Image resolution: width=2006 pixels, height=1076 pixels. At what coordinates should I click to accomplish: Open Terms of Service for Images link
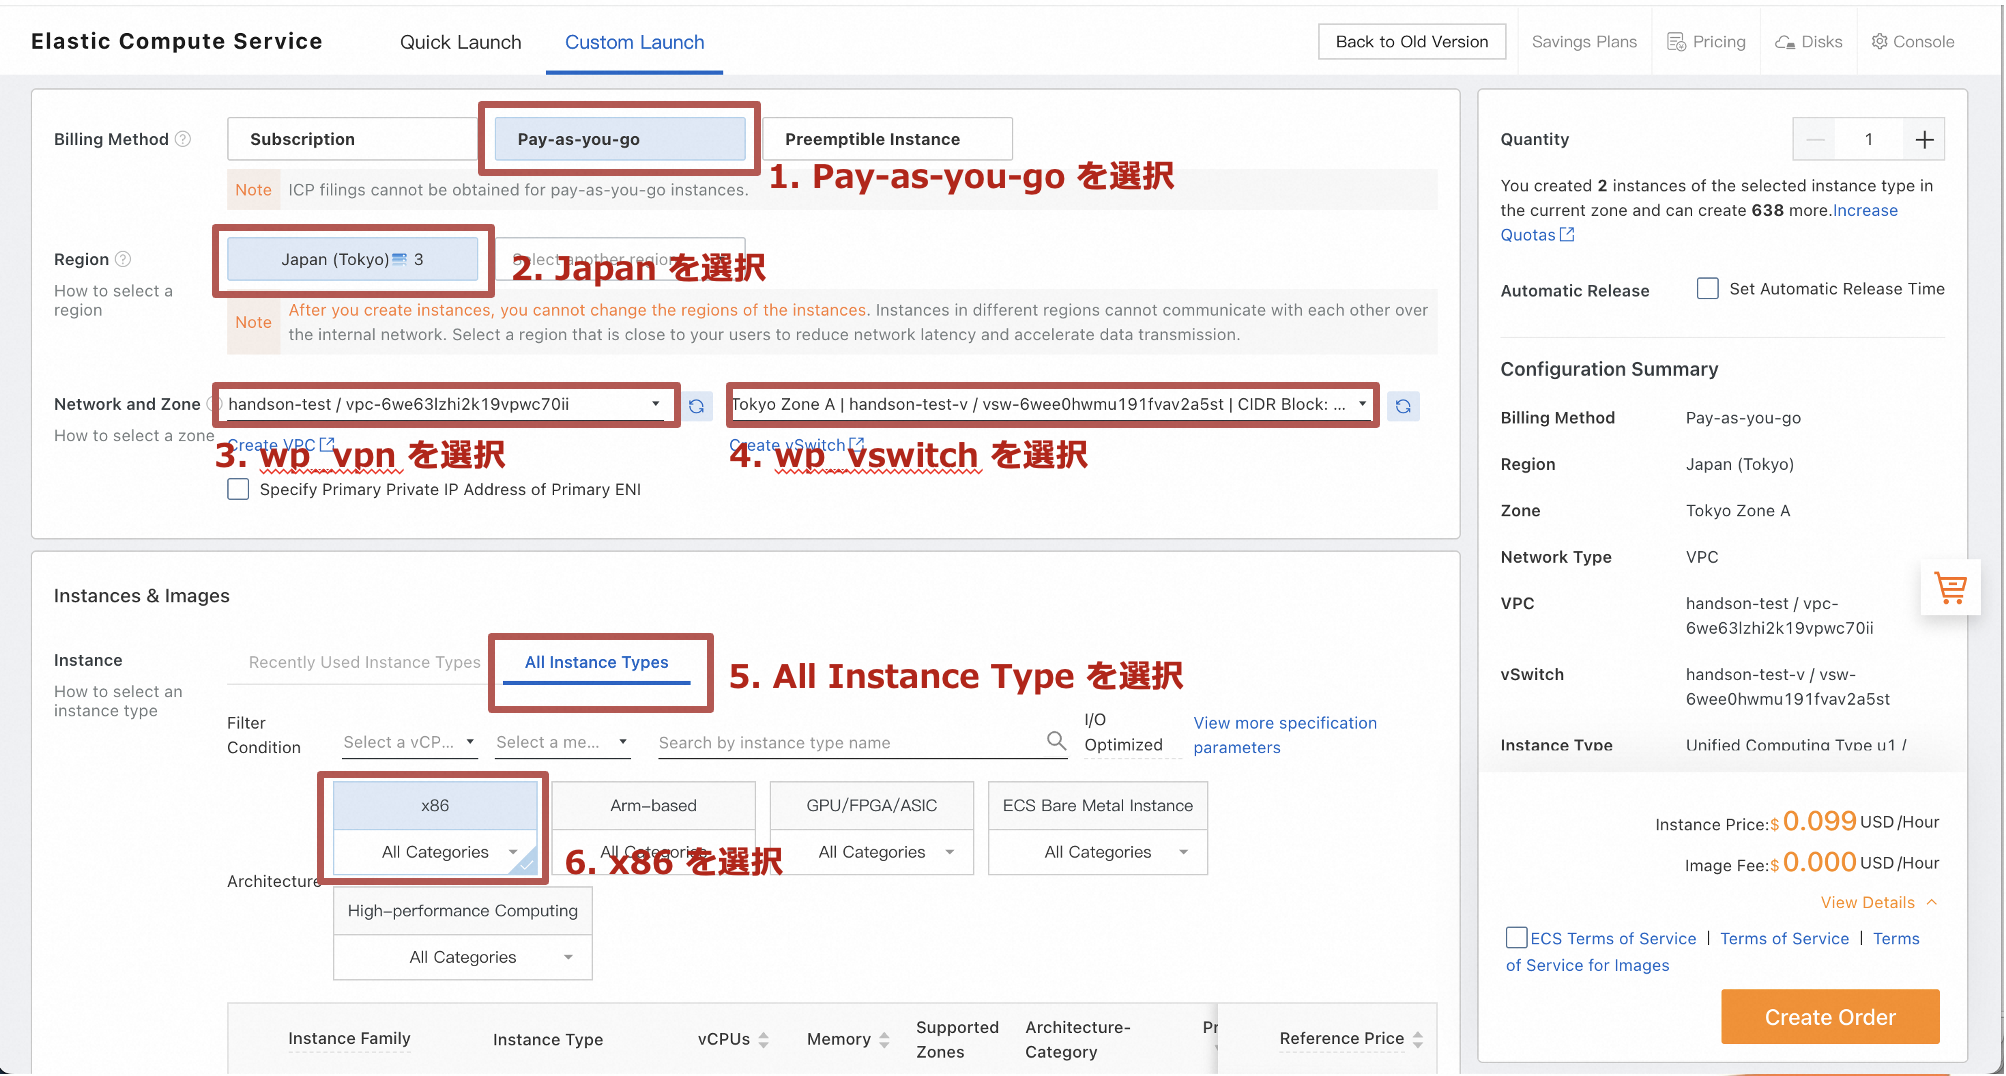pos(1713,951)
